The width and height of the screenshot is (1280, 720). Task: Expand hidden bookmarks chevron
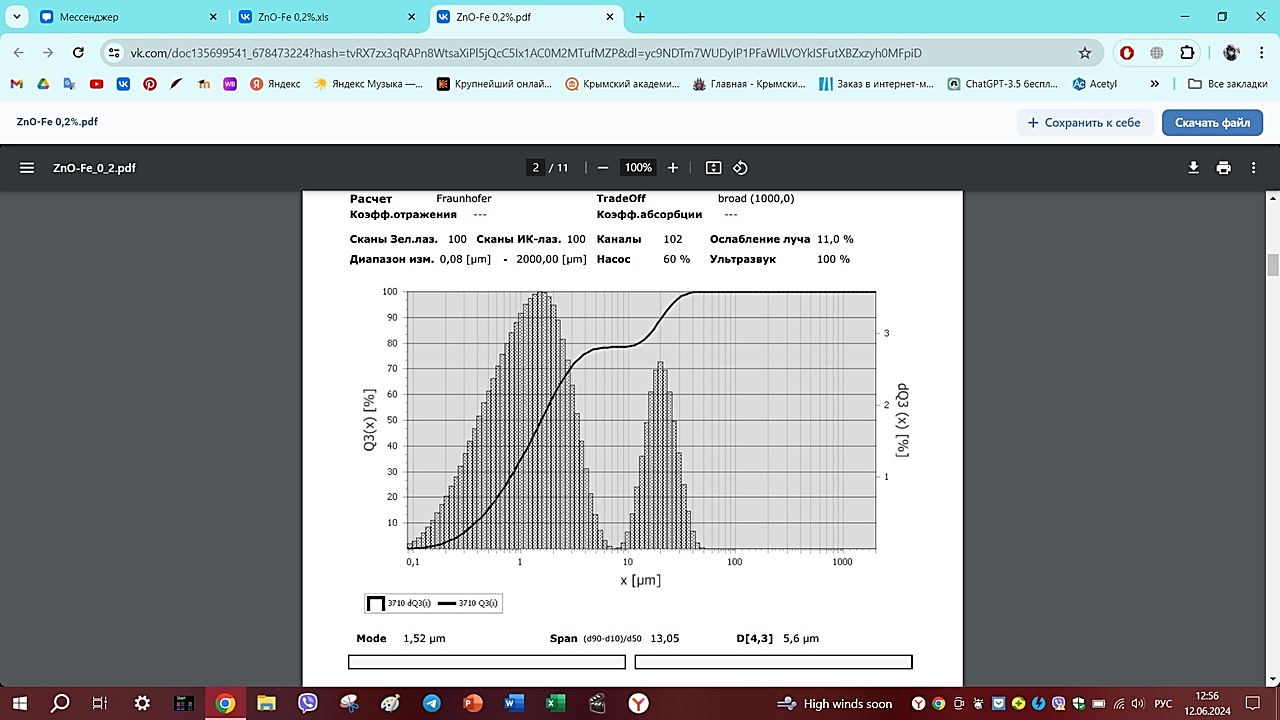coord(1156,84)
